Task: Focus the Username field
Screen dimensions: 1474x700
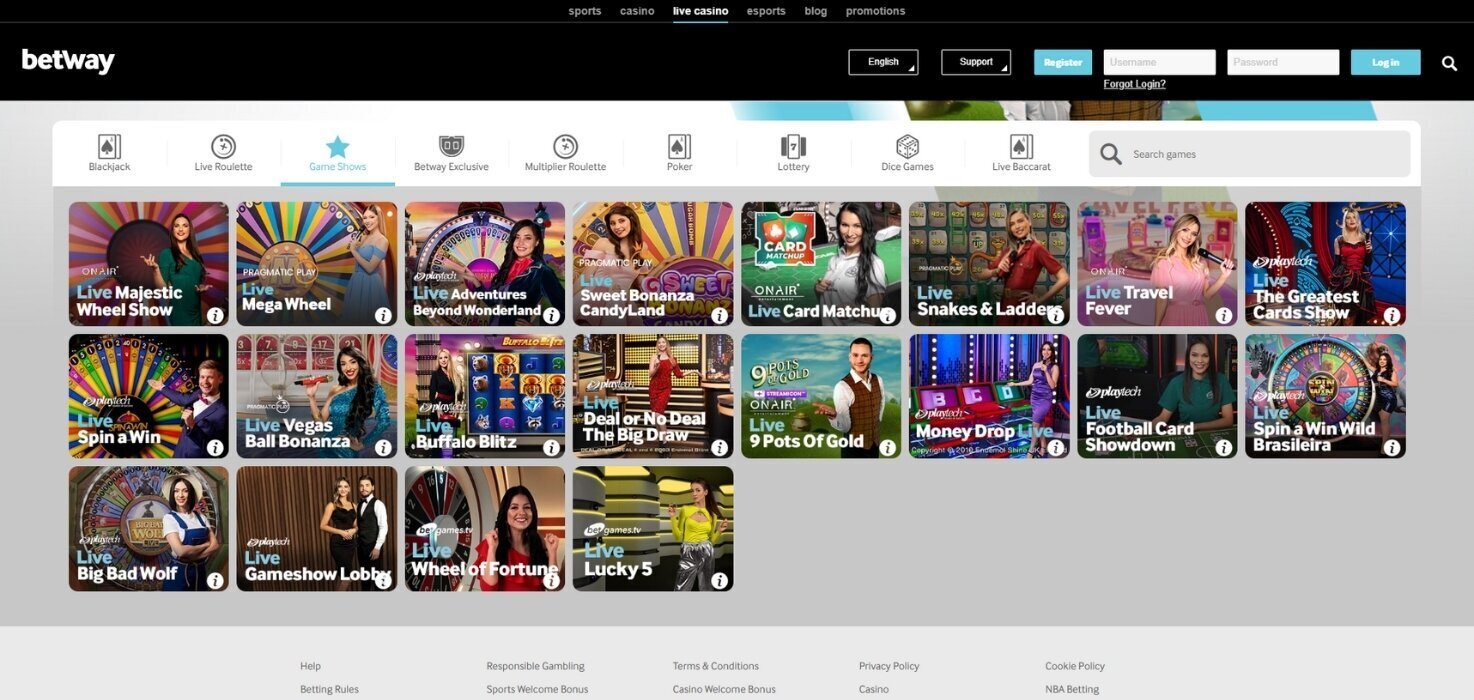Action: click(x=1160, y=62)
